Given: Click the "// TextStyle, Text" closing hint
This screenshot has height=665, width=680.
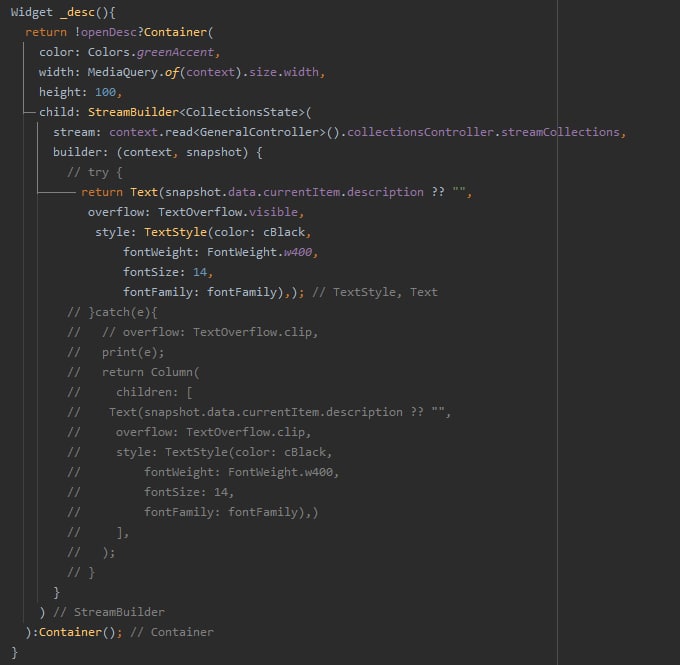Looking at the screenshot, I should click(375, 292).
